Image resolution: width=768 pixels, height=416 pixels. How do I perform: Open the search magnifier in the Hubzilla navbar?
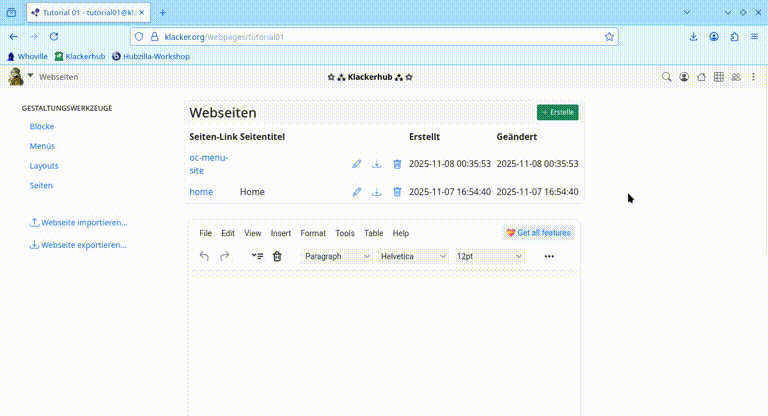[x=667, y=77]
